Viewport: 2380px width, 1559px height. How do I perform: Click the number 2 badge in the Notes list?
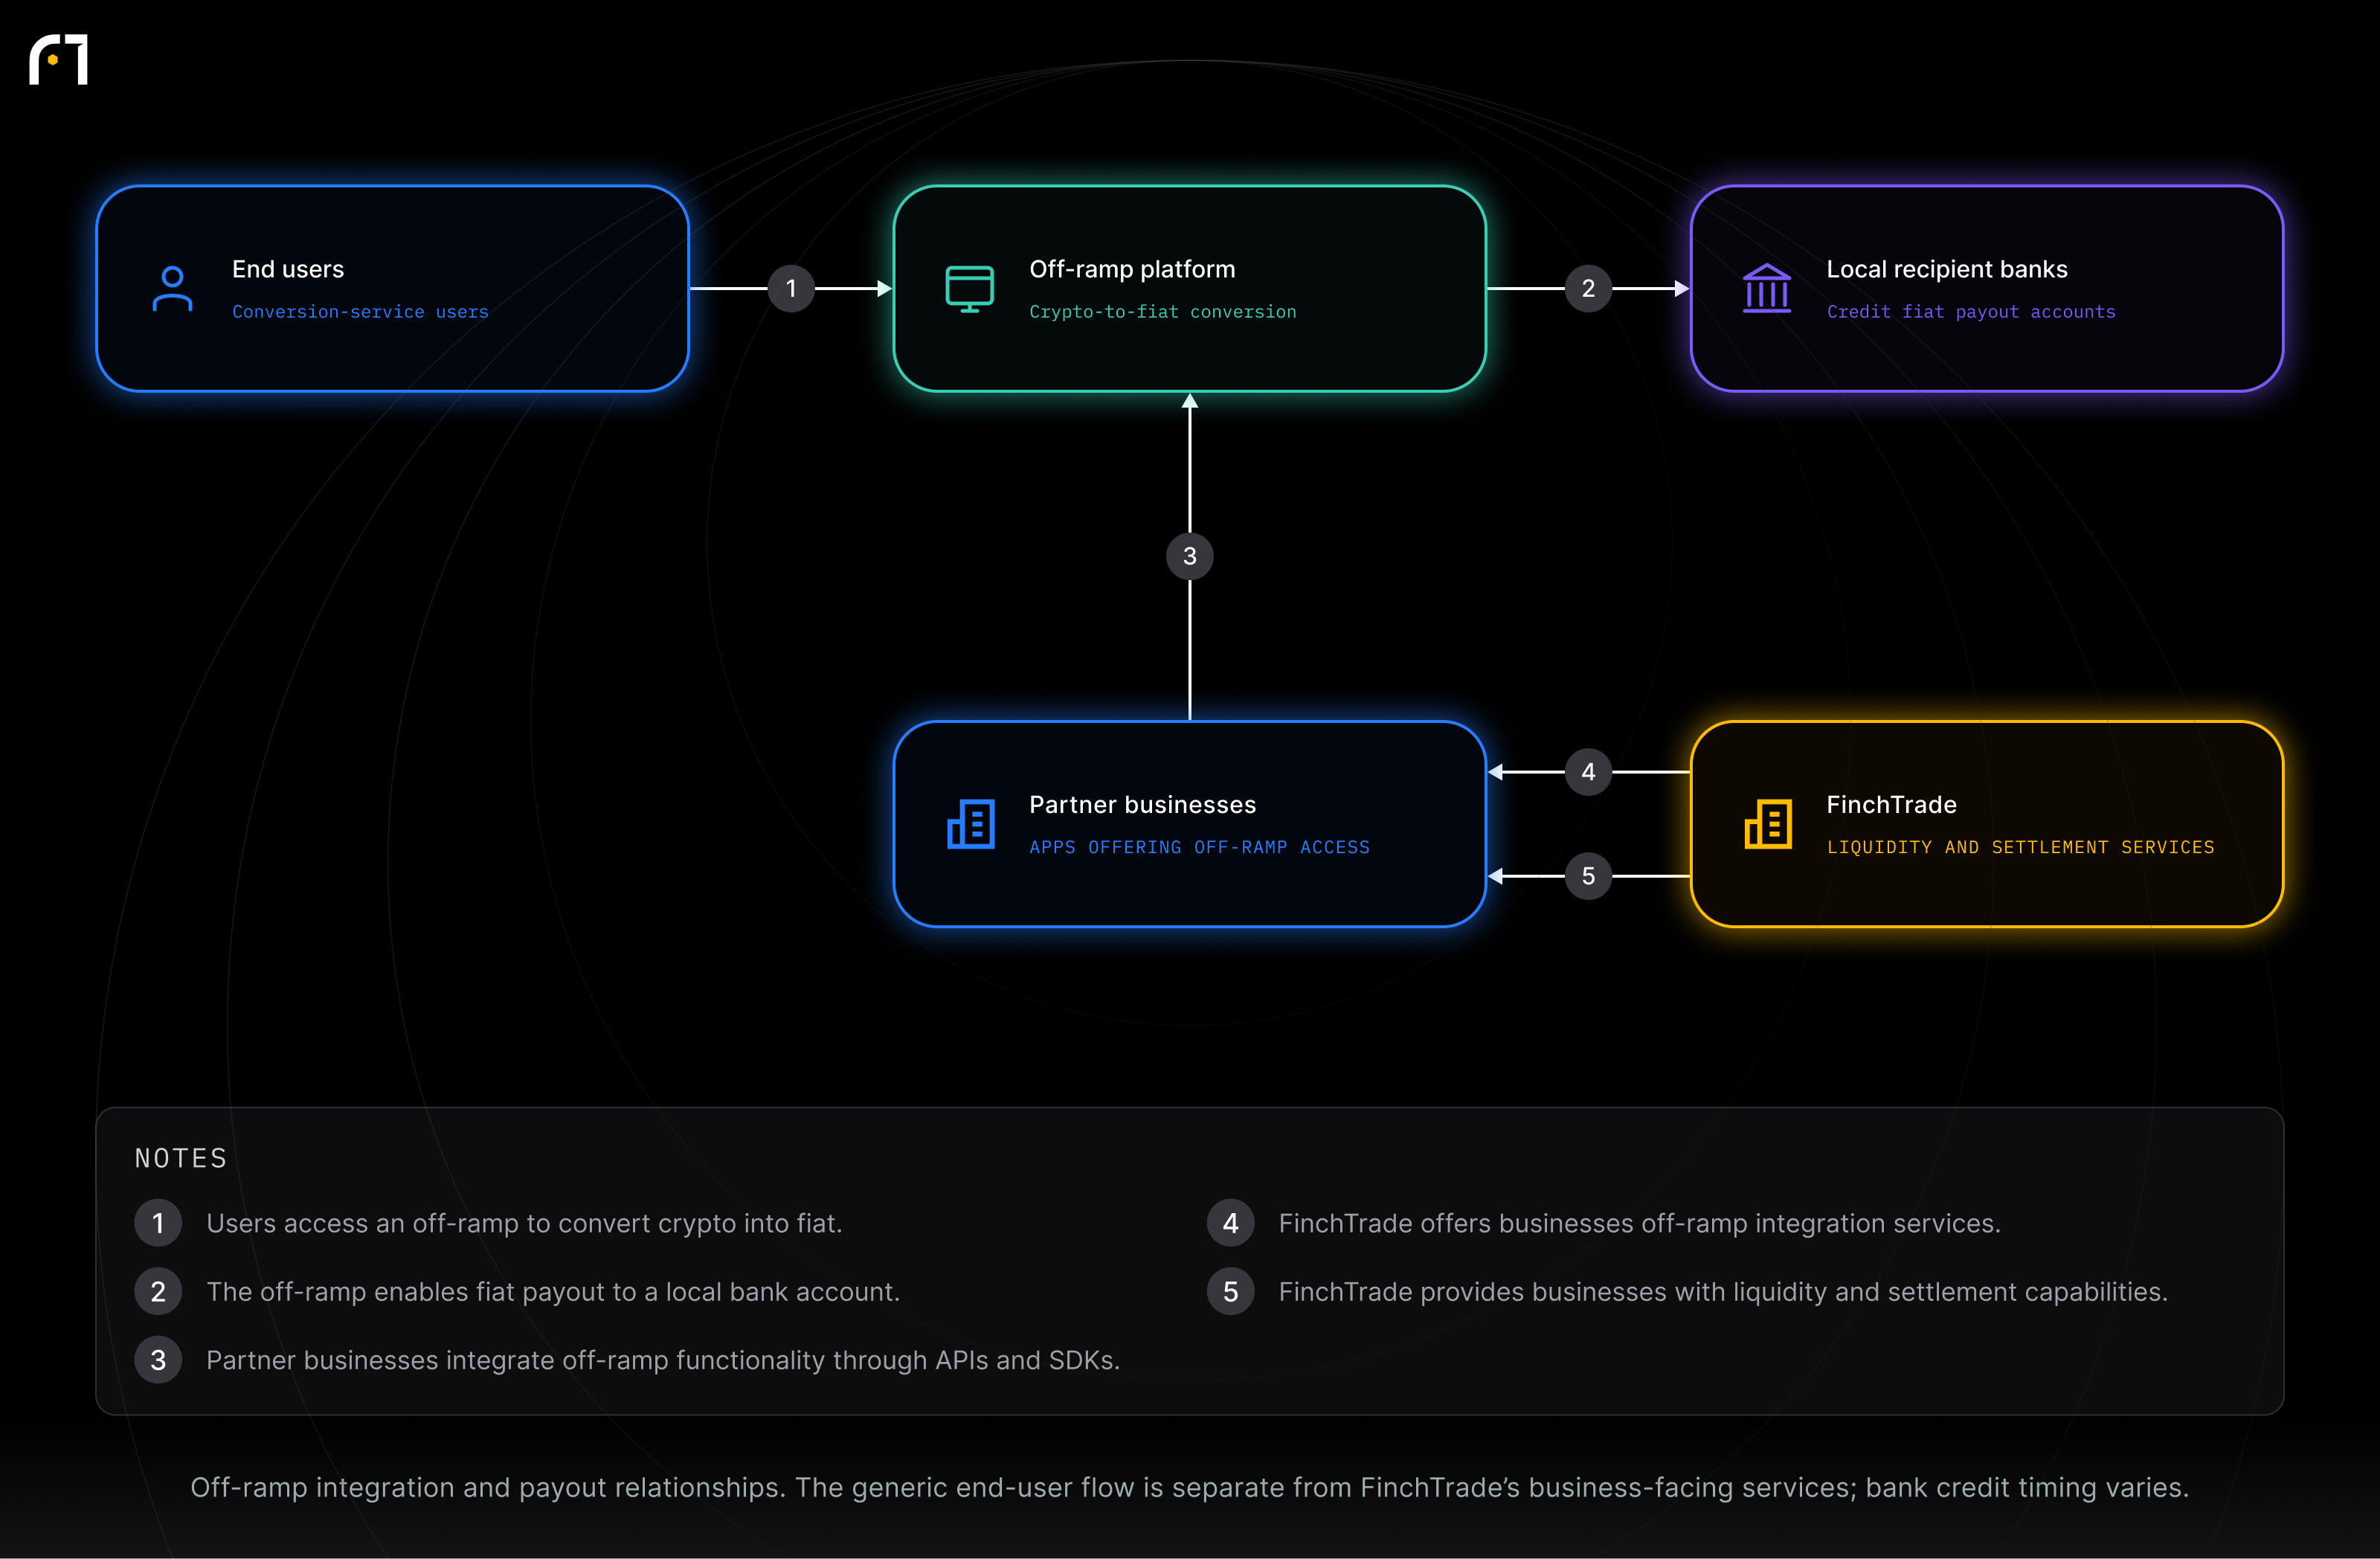click(x=158, y=1291)
